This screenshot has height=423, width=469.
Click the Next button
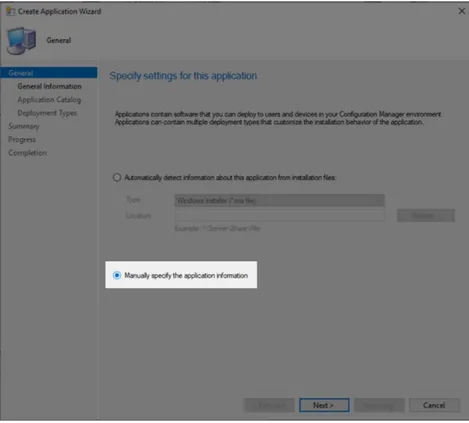click(324, 405)
